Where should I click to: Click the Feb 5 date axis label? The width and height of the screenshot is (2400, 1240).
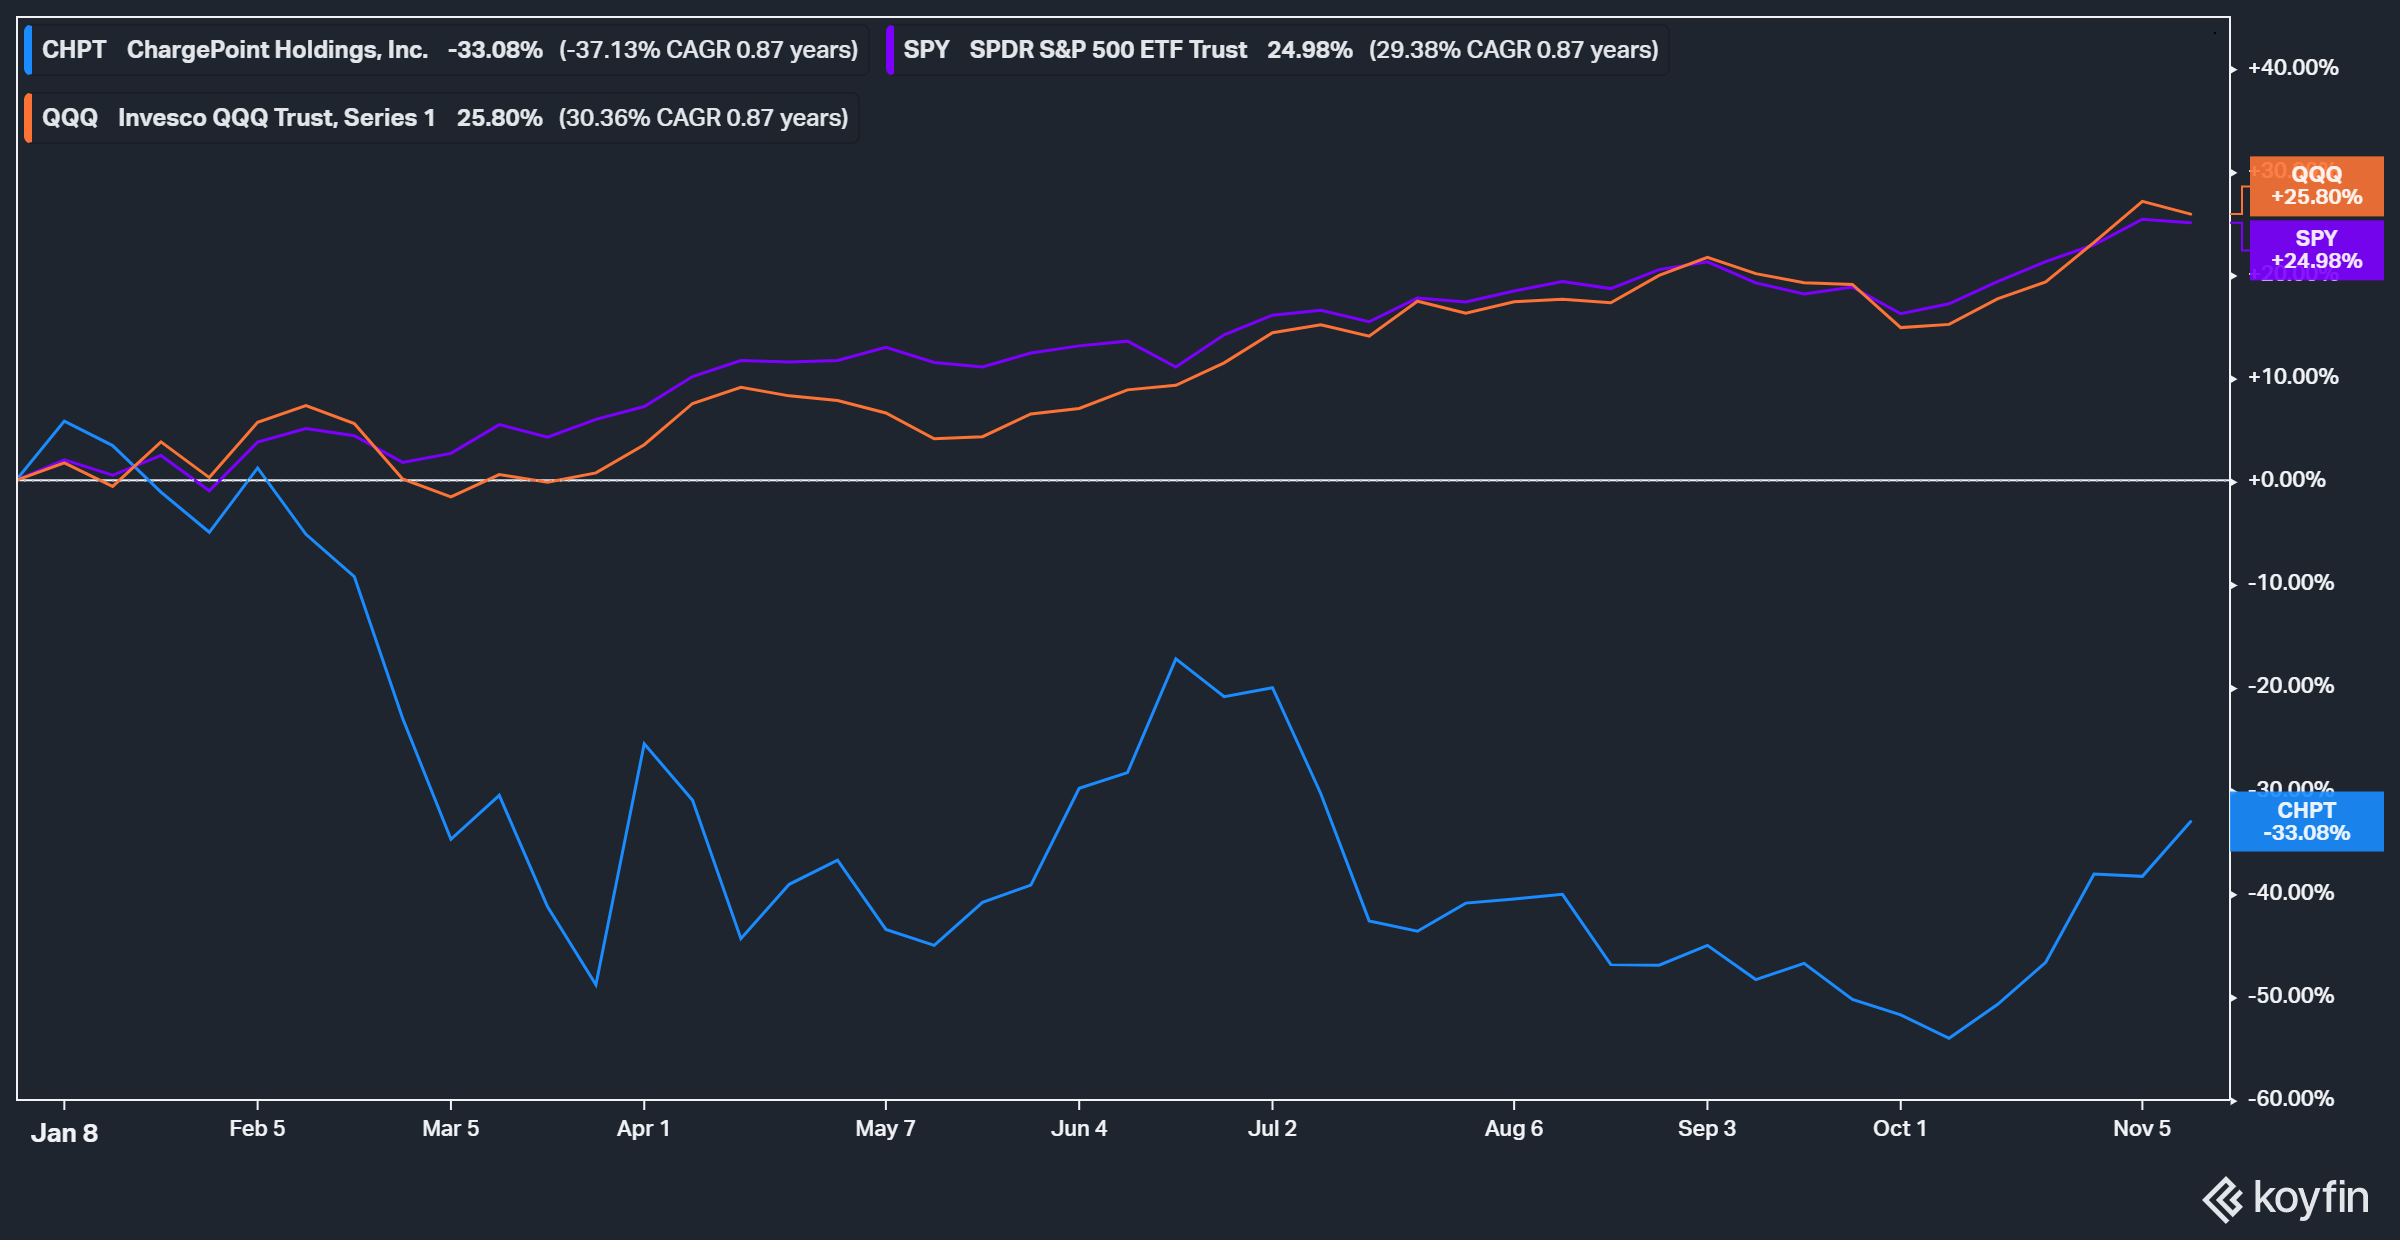[257, 1129]
